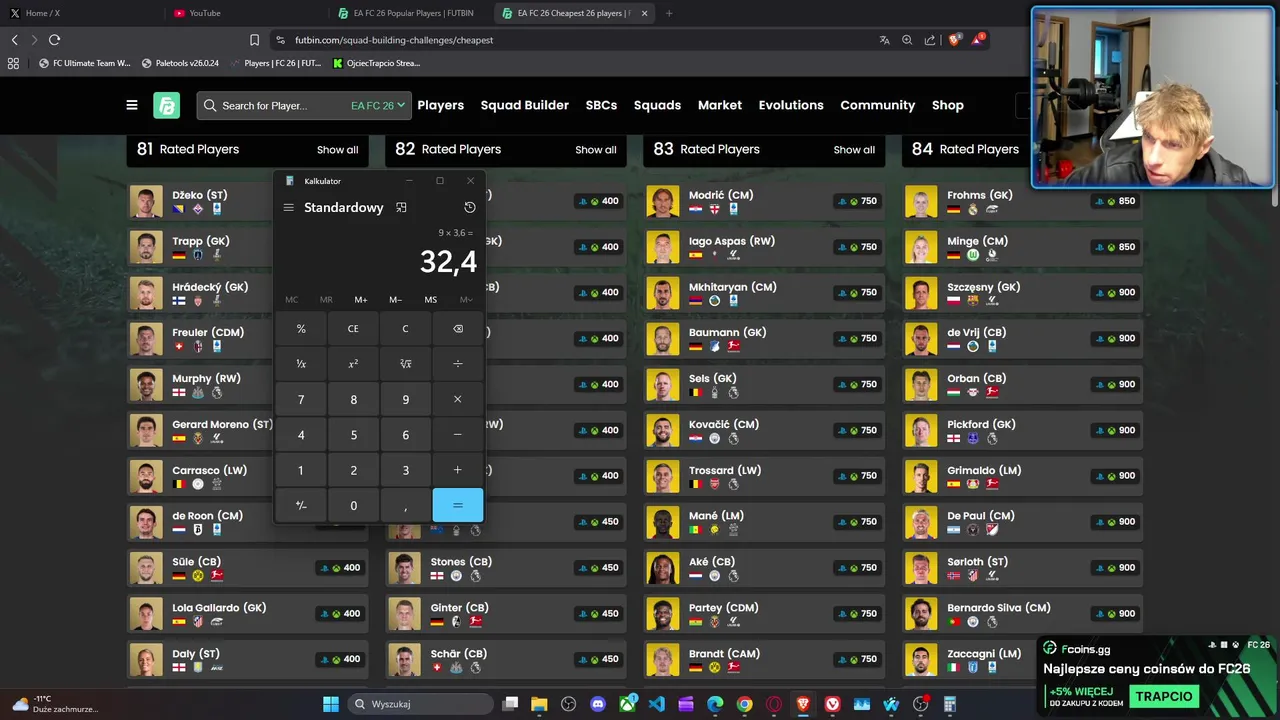Click memory add M+ in calculator

coord(360,300)
